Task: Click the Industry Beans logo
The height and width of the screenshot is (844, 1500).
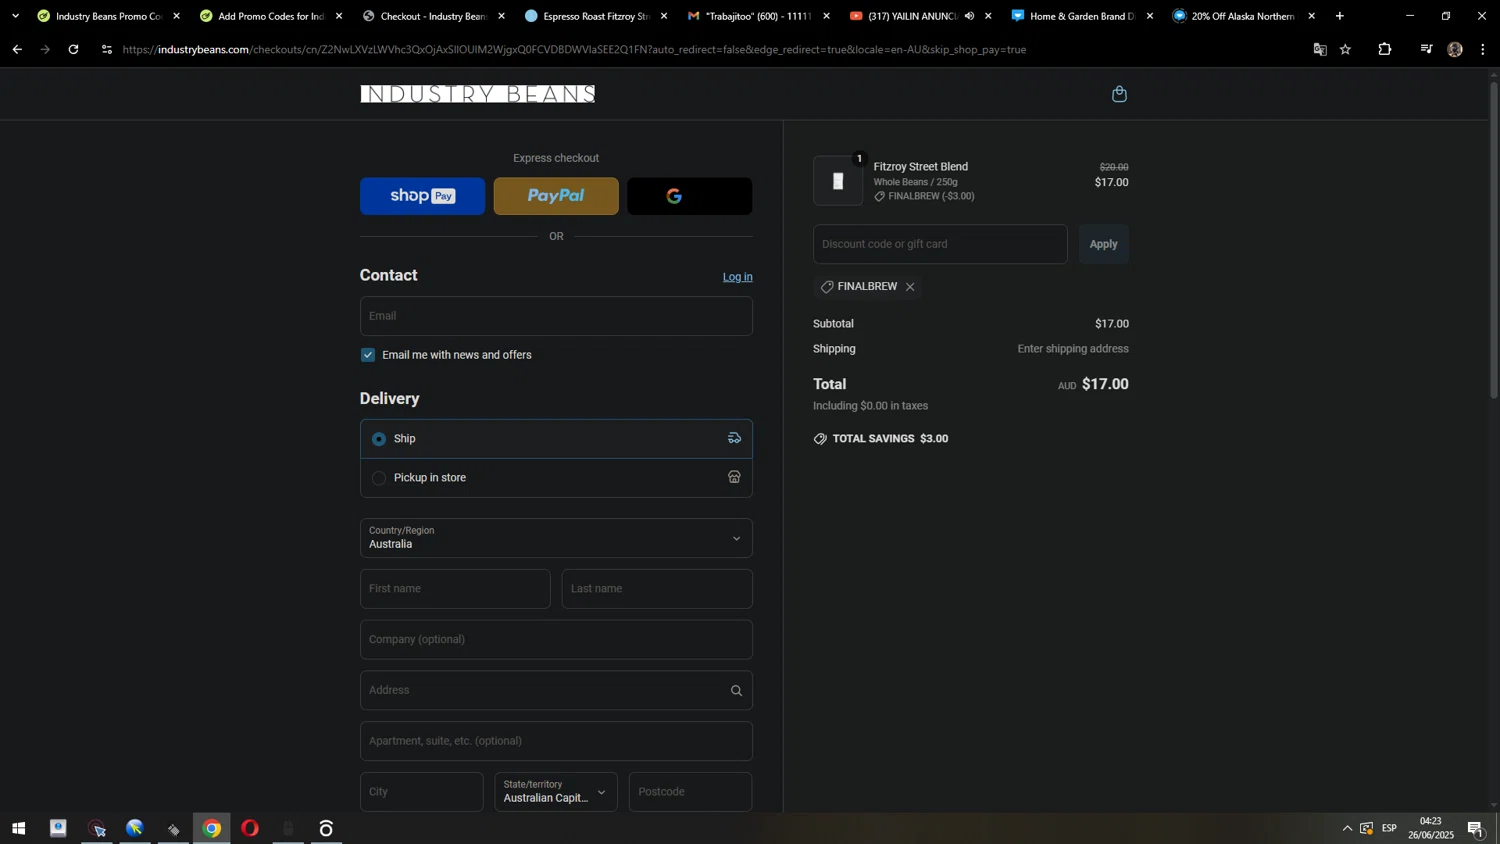Action: pos(478,94)
